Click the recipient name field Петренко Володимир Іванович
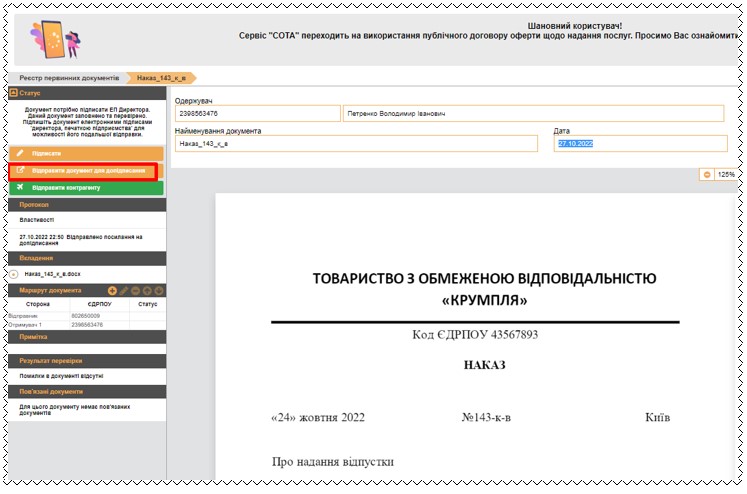The width and height of the screenshot is (747, 494). pos(534,113)
